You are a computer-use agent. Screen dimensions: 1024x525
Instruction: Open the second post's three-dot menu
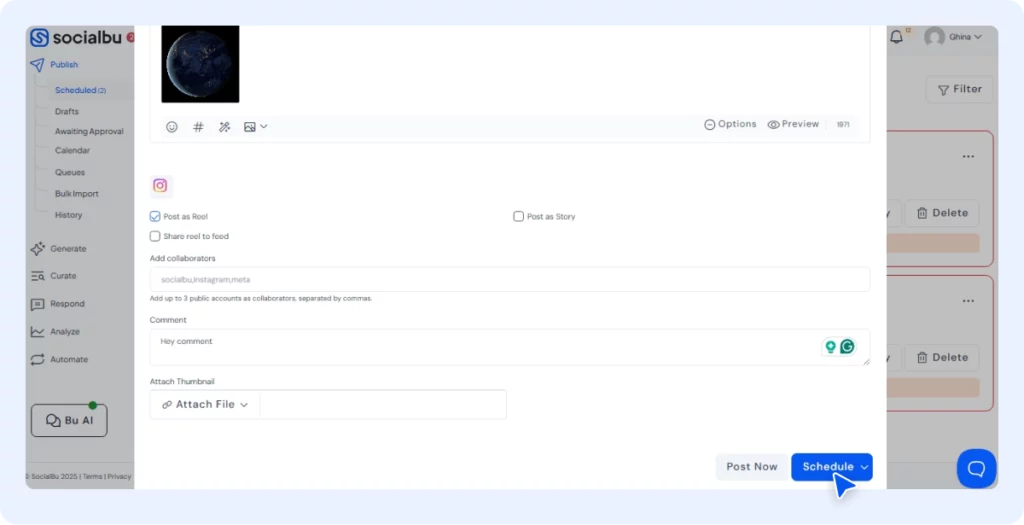point(968,301)
